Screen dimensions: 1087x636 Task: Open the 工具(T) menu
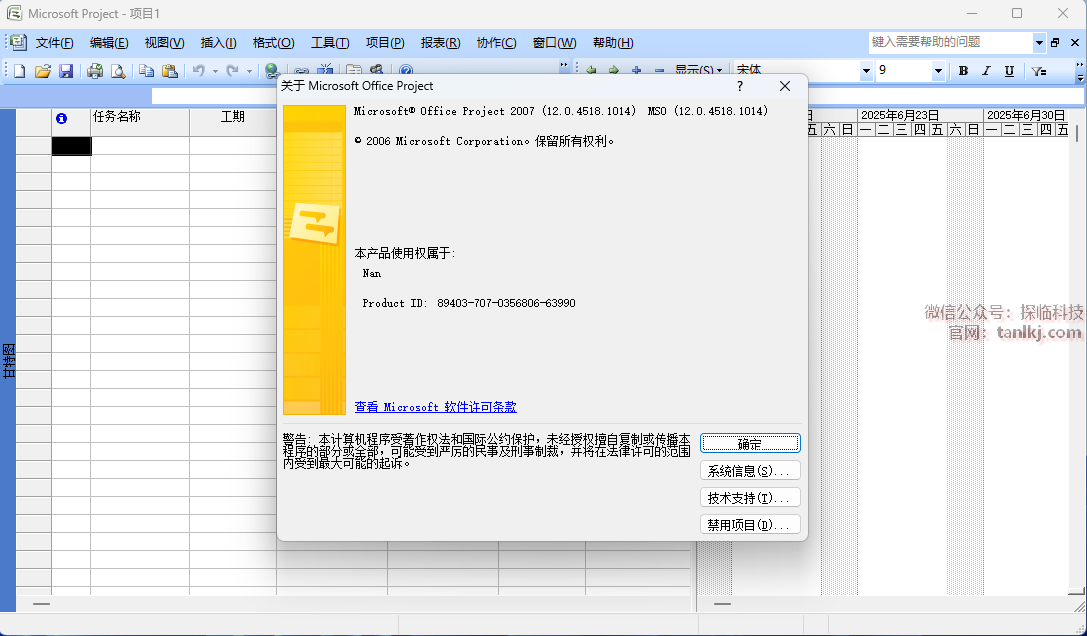click(329, 43)
